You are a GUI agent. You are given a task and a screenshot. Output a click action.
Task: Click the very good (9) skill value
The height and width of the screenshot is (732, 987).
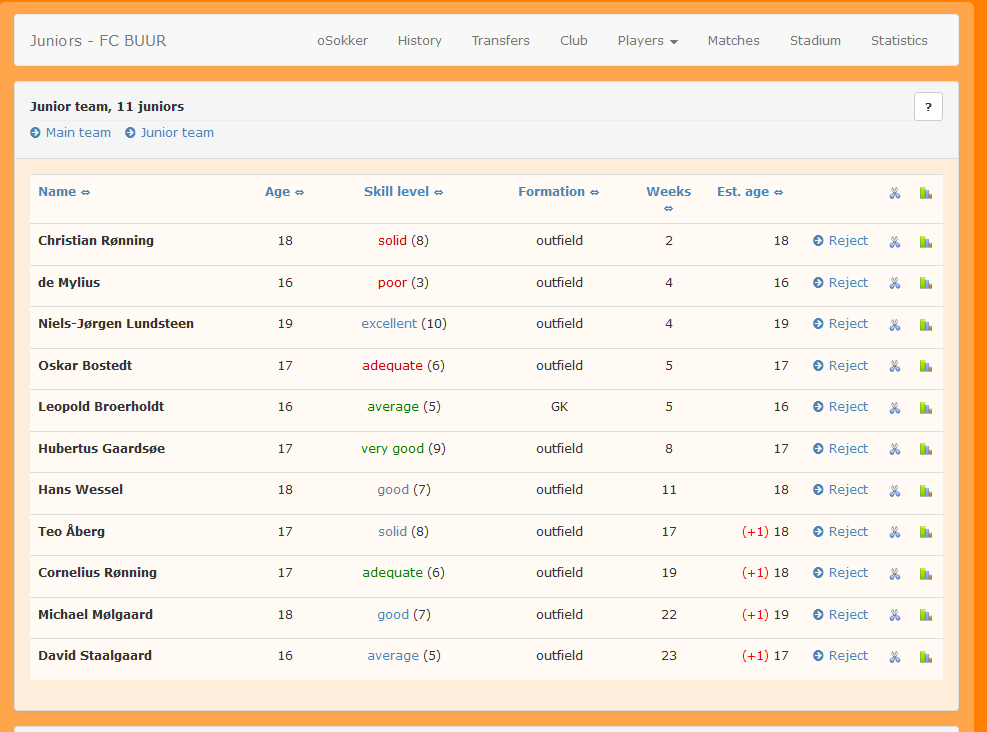403,449
